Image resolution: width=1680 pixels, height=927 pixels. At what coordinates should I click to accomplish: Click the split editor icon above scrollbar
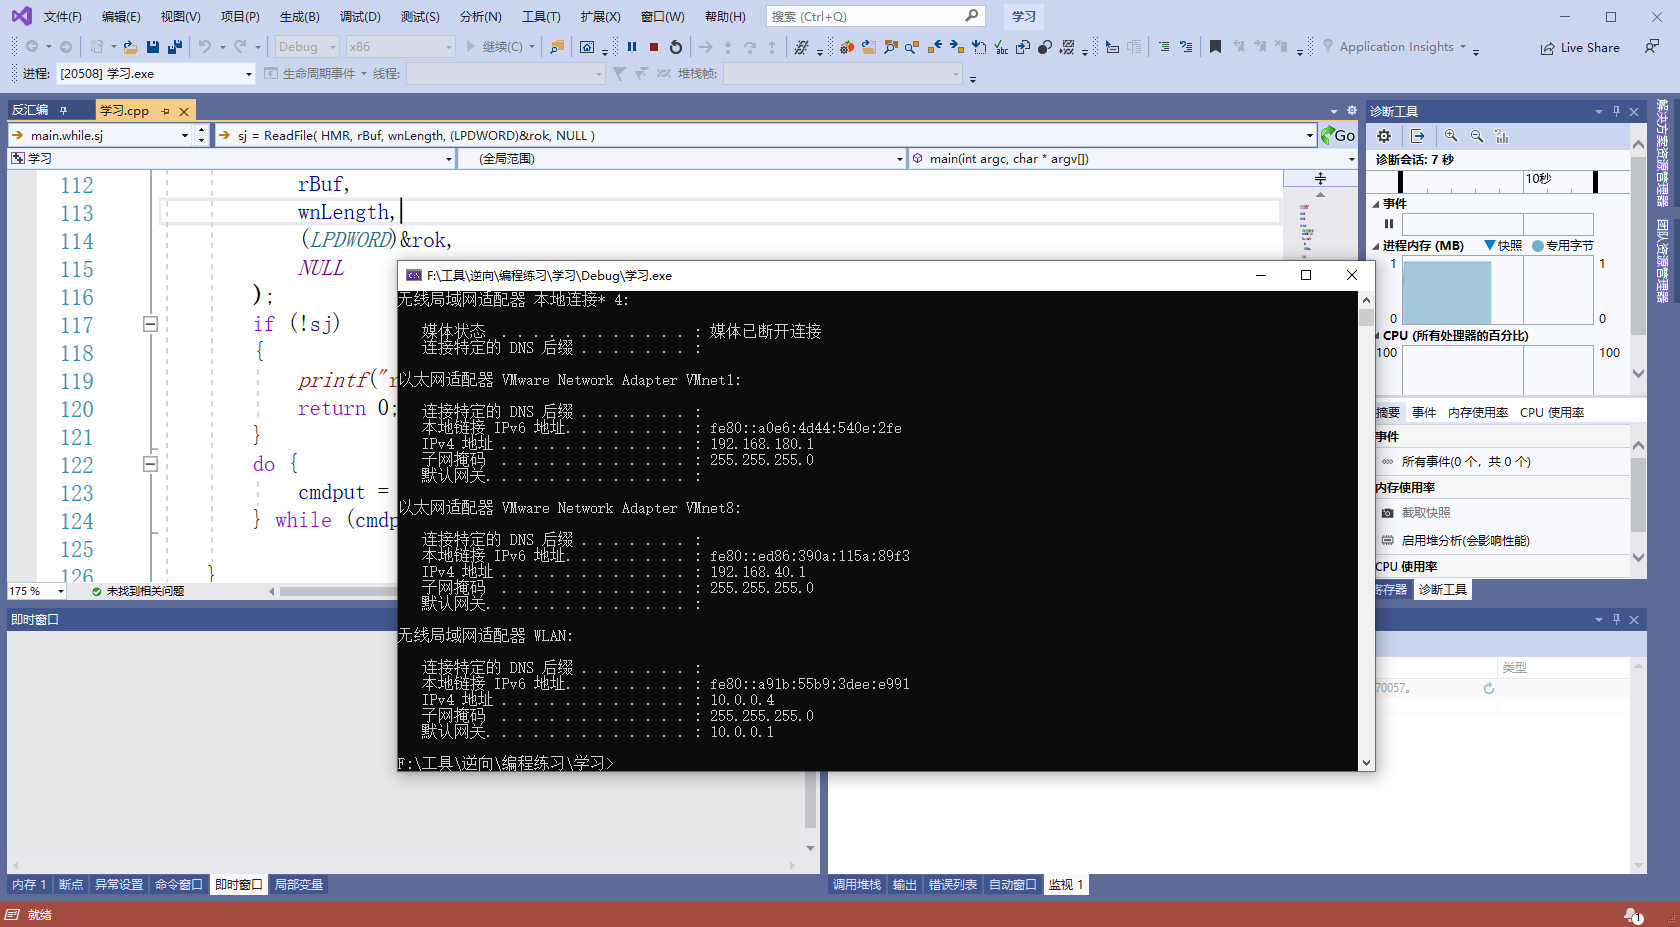1320,178
